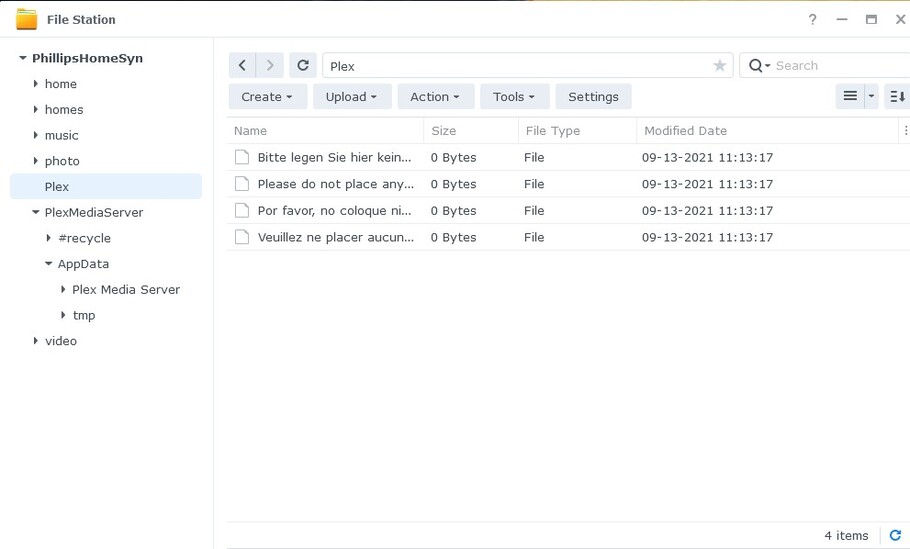Viewport: 910px width, 549px height.
Task: Open the Action dropdown
Action: click(436, 96)
